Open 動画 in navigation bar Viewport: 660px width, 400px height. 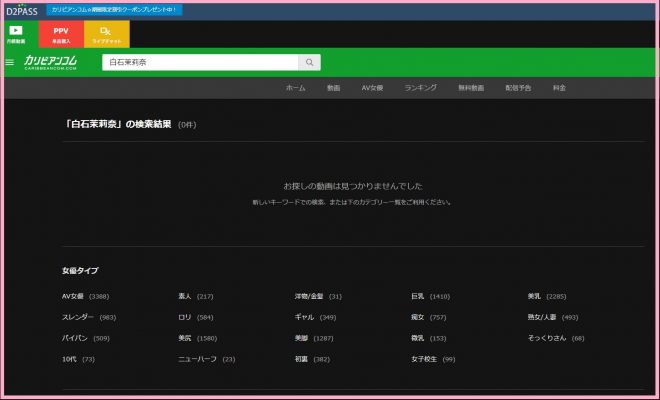(x=333, y=88)
